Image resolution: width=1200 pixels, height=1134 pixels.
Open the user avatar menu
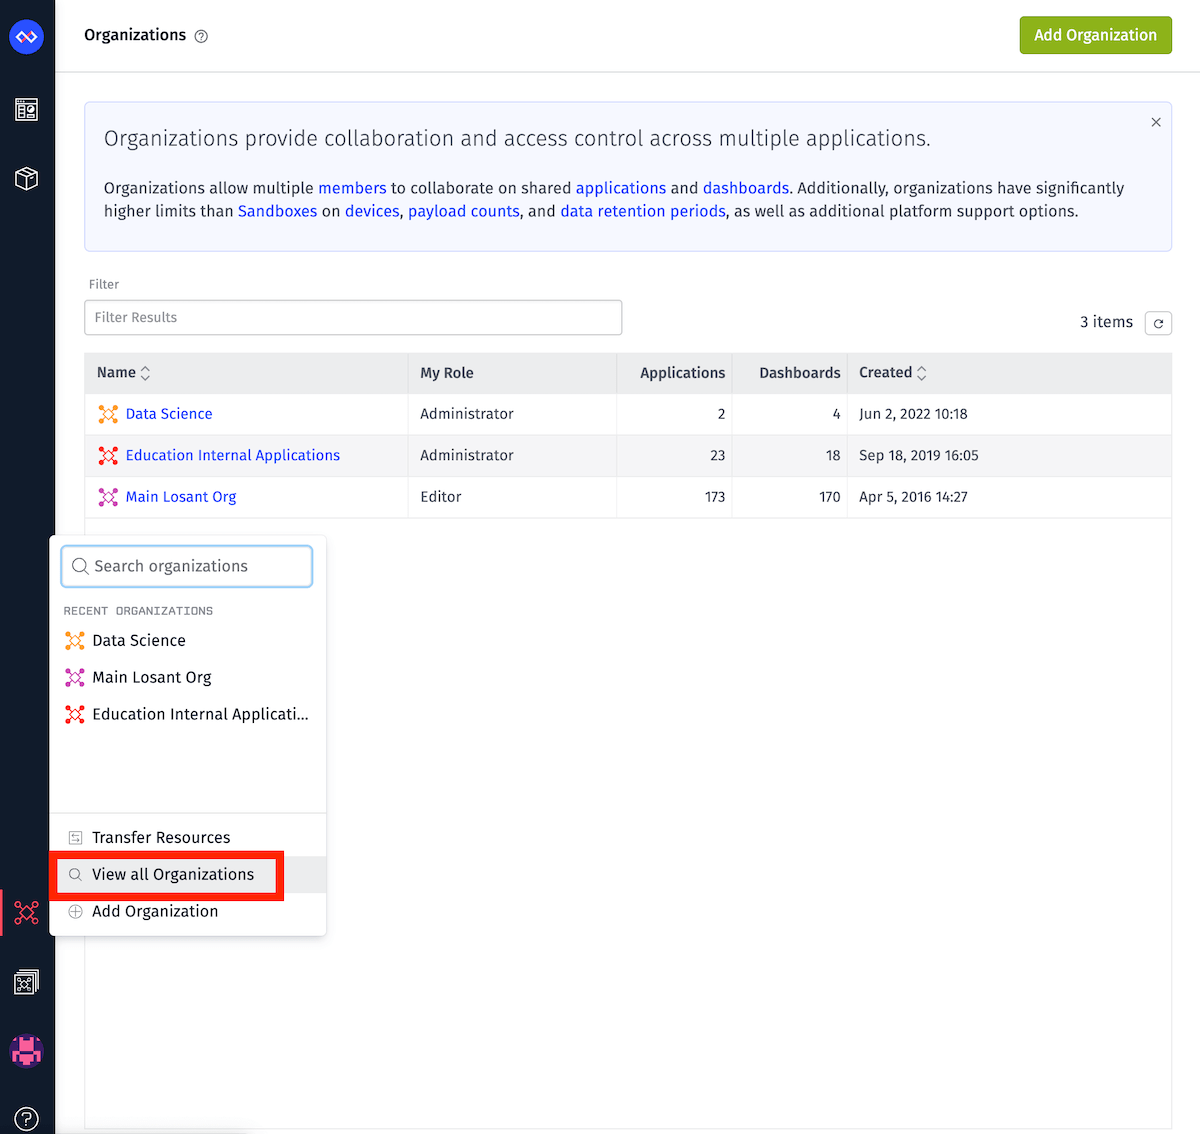pos(27,1051)
